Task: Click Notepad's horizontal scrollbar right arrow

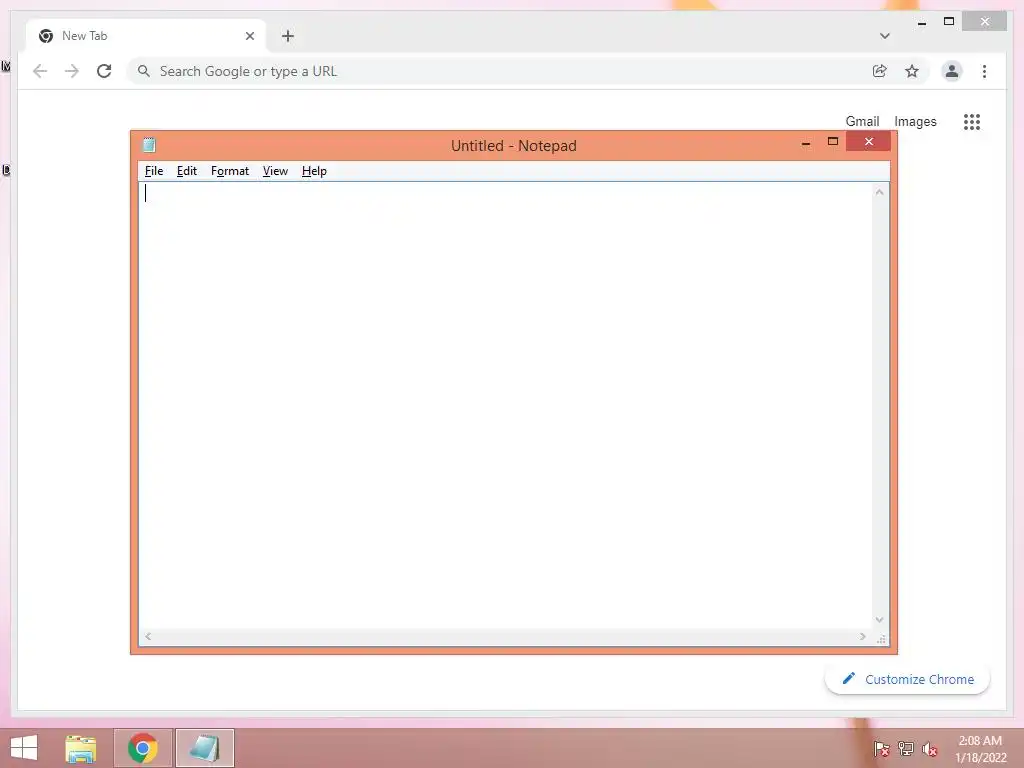Action: (x=863, y=637)
